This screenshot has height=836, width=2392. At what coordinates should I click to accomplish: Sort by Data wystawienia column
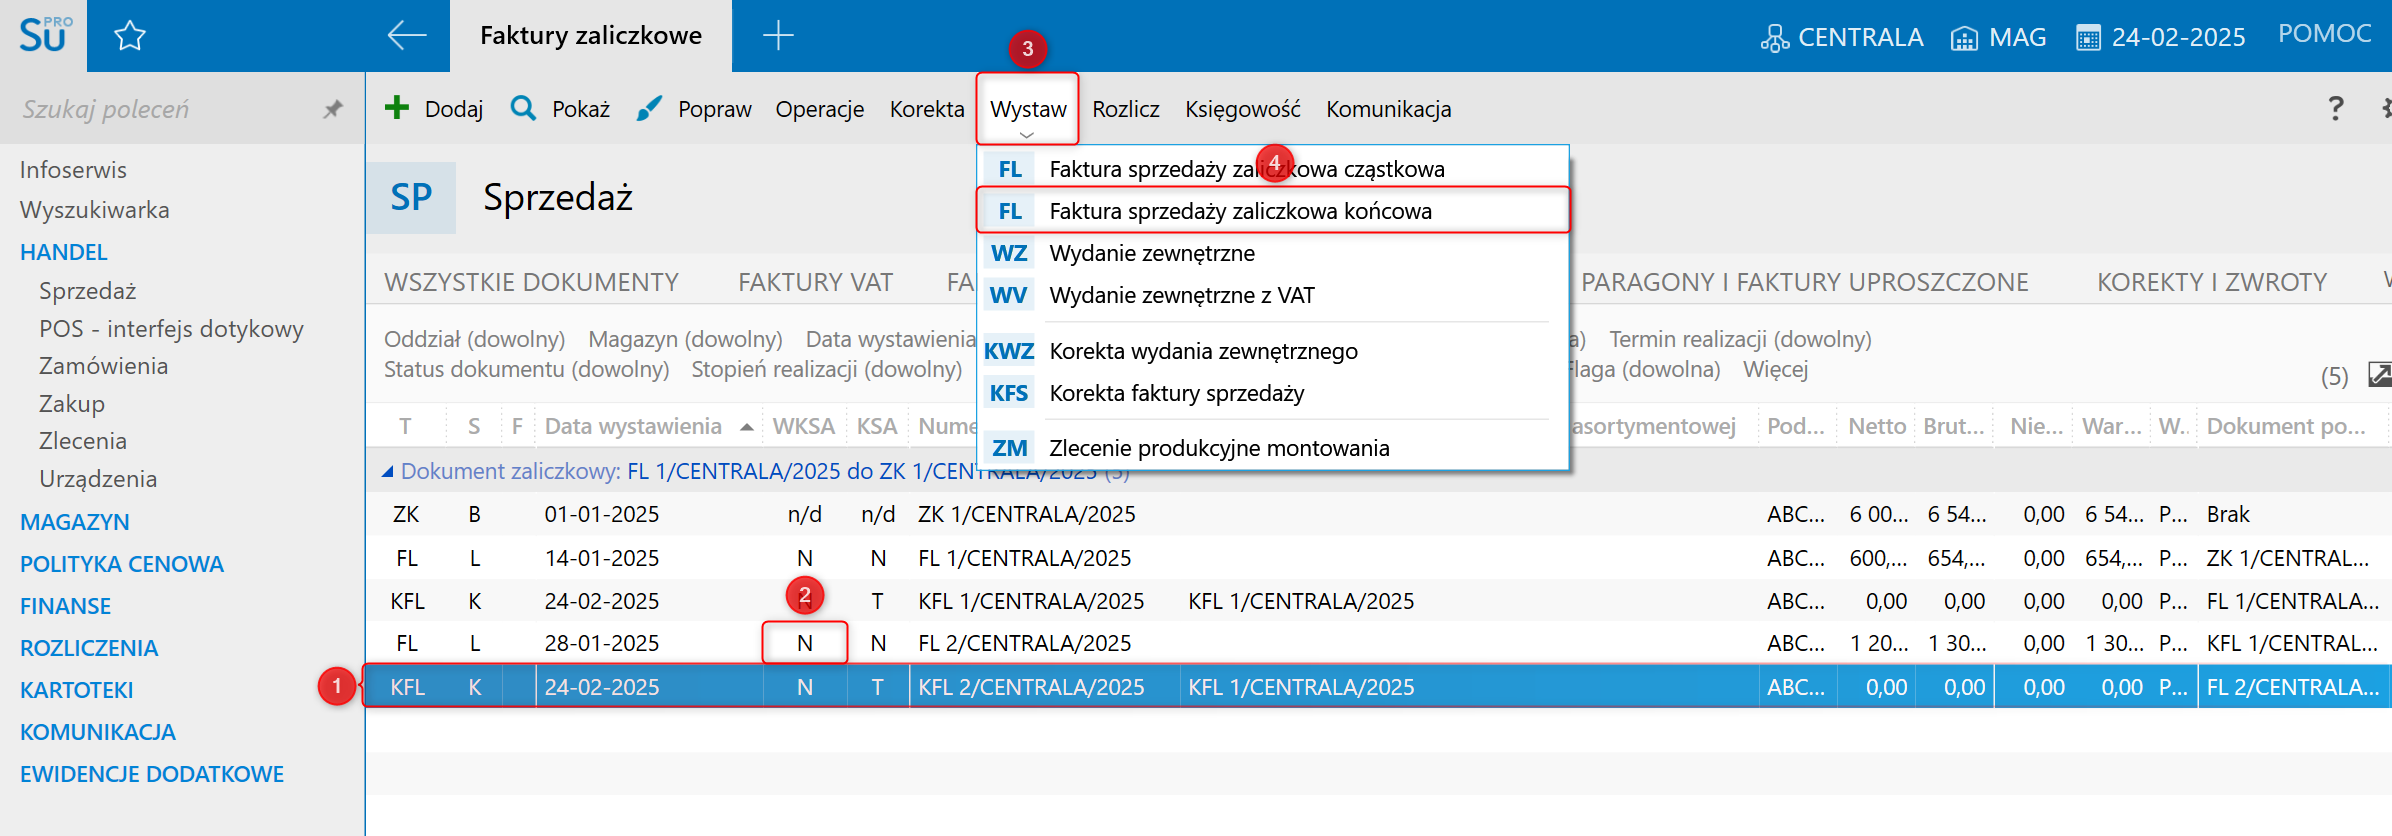click(x=633, y=426)
